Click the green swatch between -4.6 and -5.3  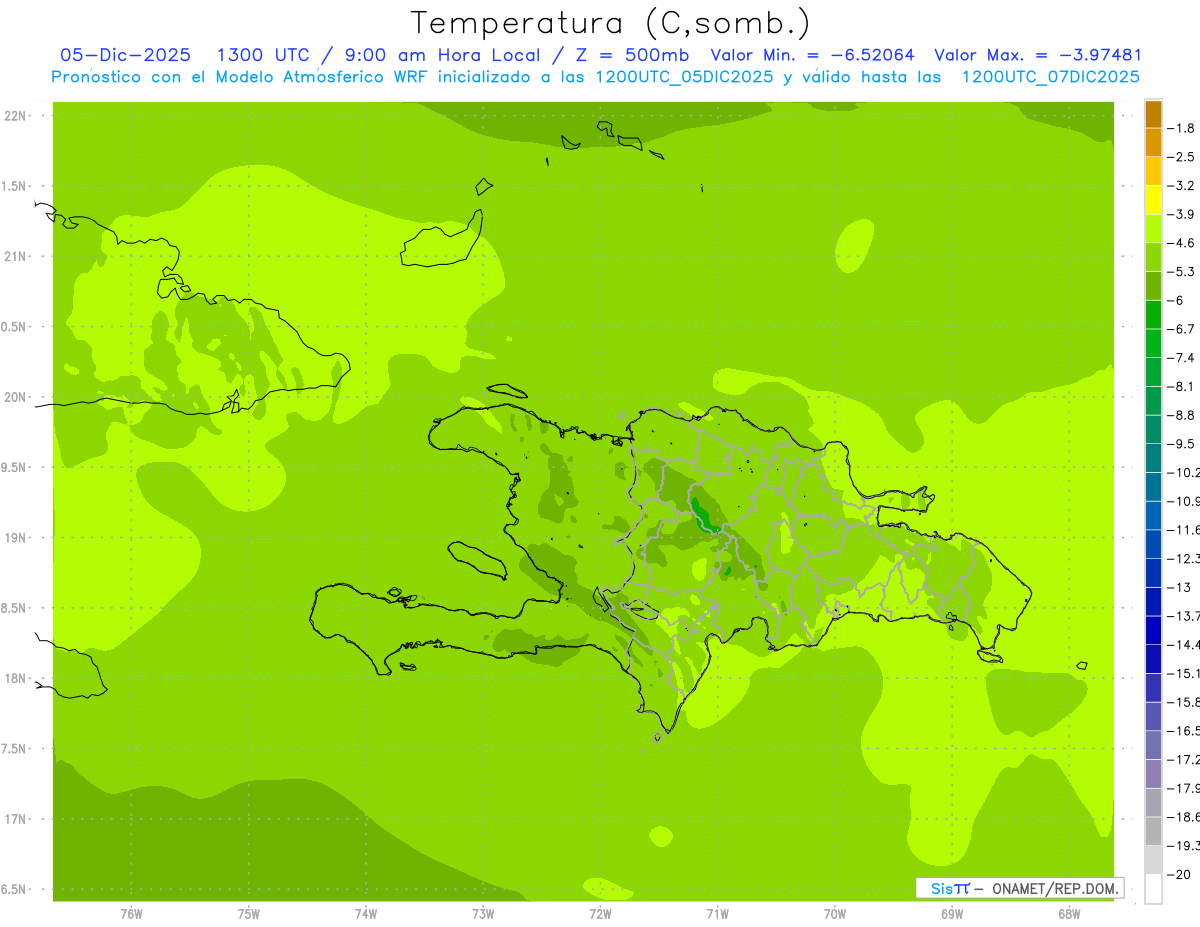point(1153,257)
